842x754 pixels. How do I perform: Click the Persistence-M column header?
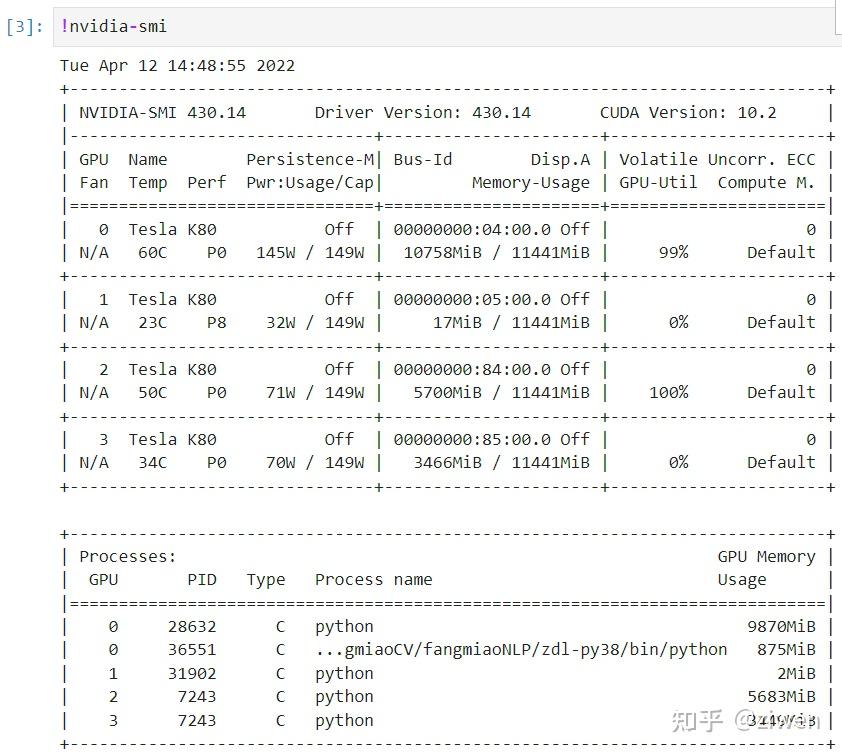click(310, 160)
